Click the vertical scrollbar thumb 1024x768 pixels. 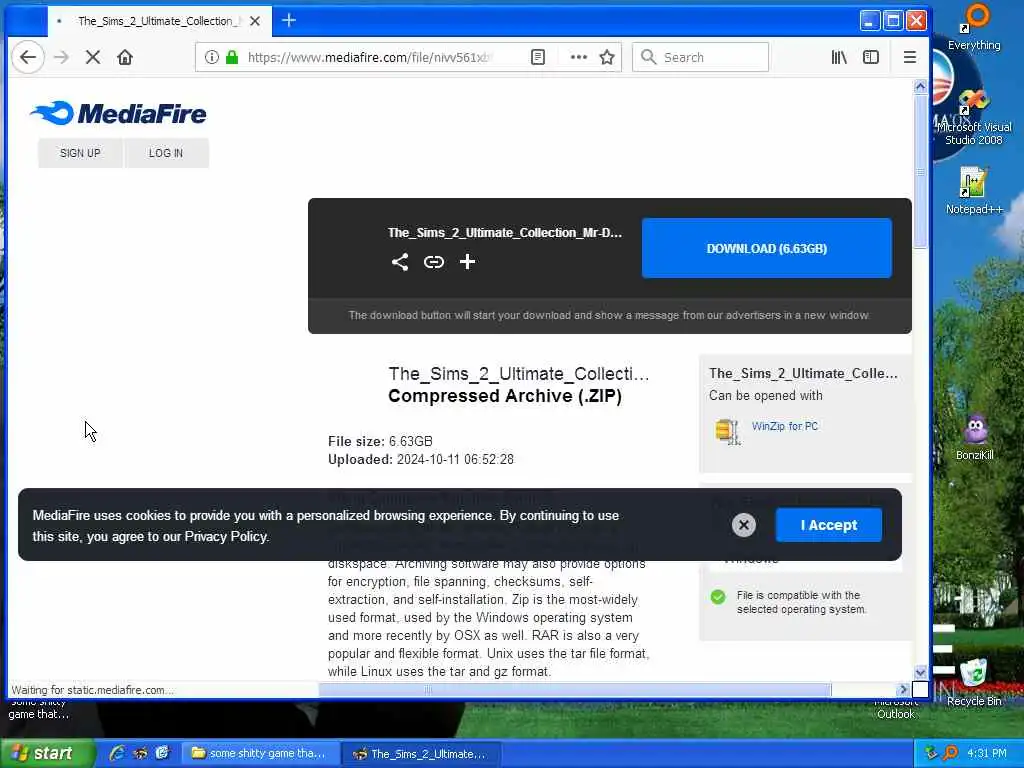click(x=920, y=172)
